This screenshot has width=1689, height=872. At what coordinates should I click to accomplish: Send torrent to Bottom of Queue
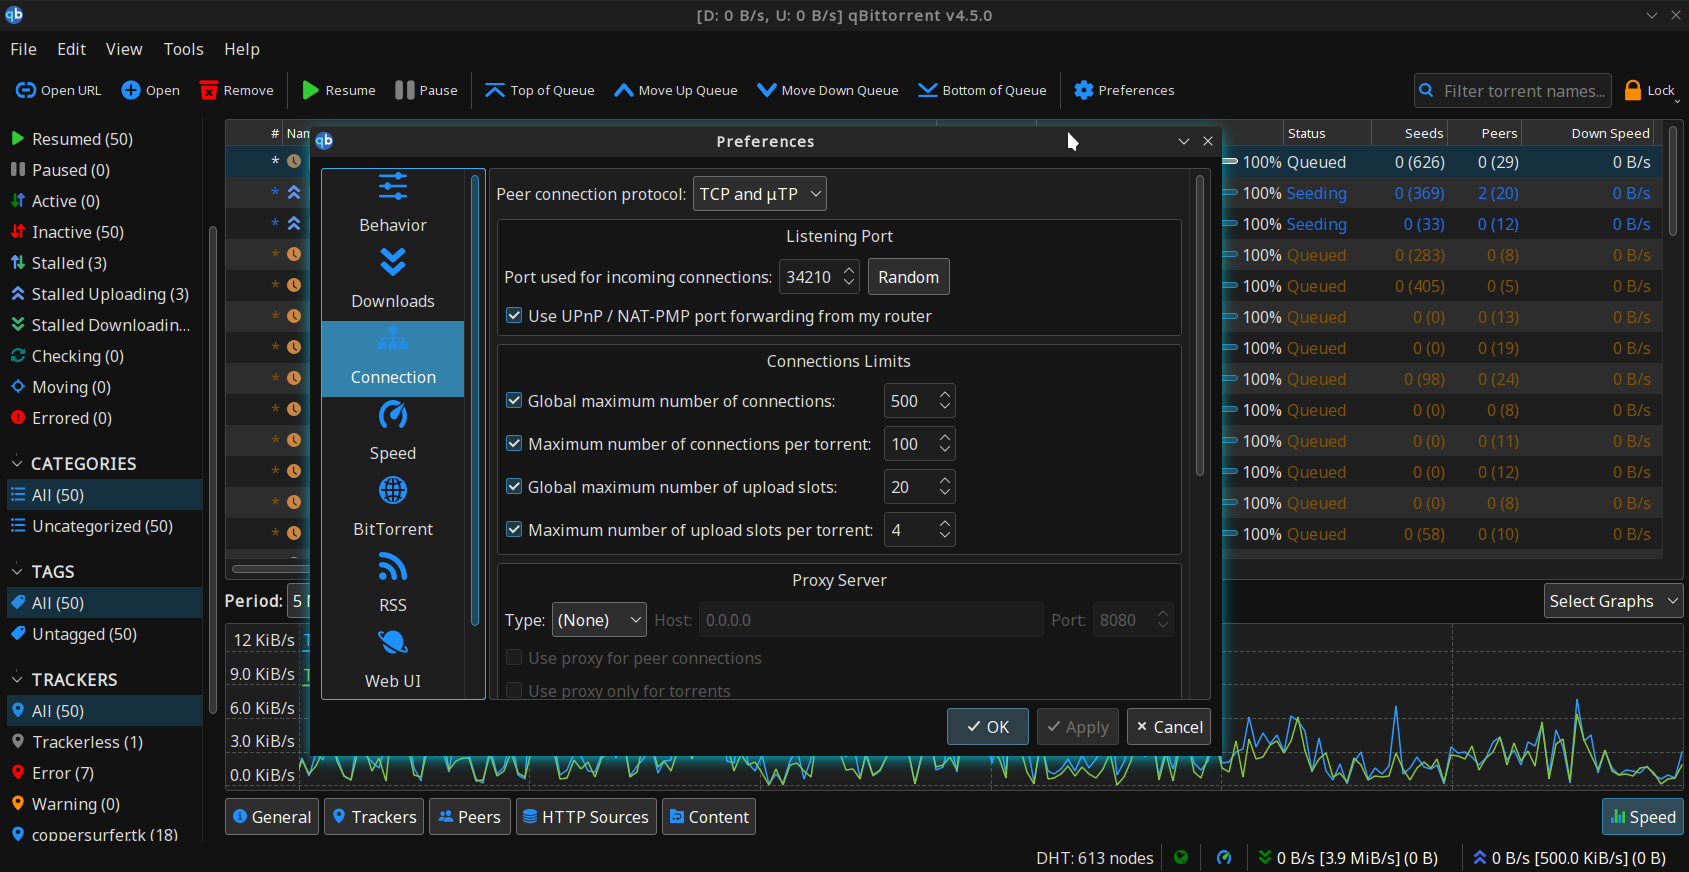(983, 90)
